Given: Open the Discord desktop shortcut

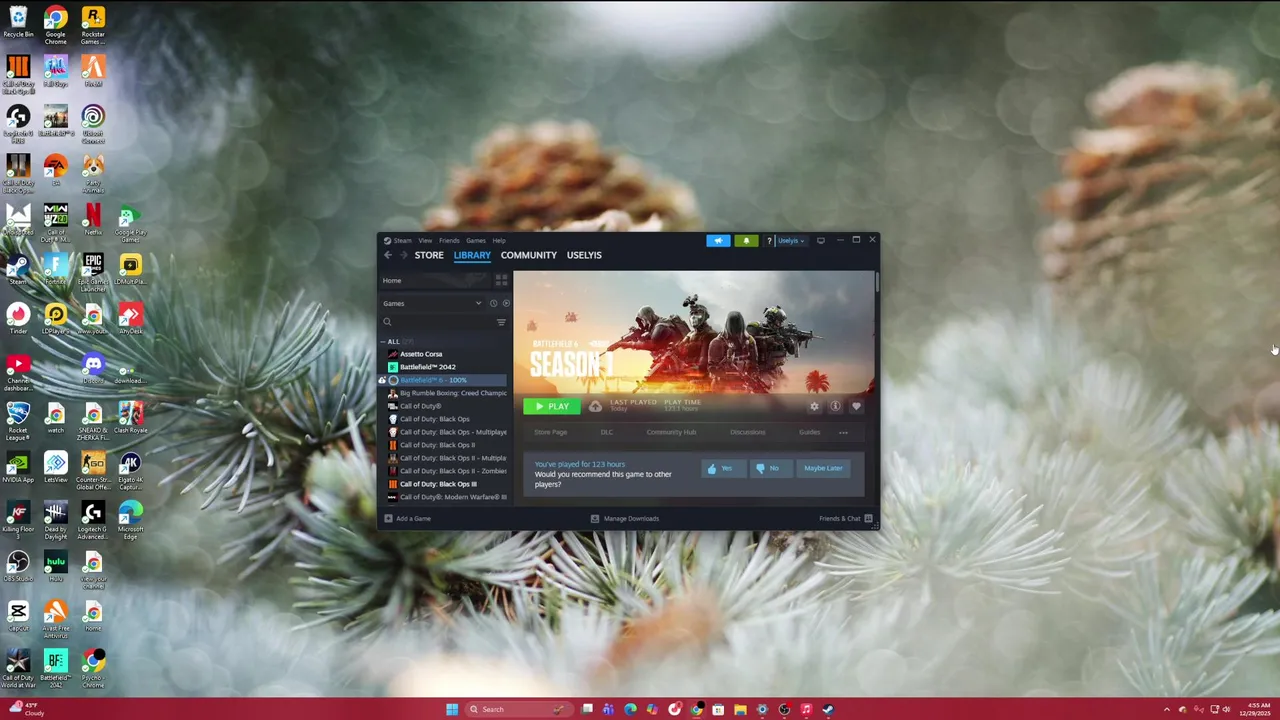Looking at the screenshot, I should coord(93,368).
